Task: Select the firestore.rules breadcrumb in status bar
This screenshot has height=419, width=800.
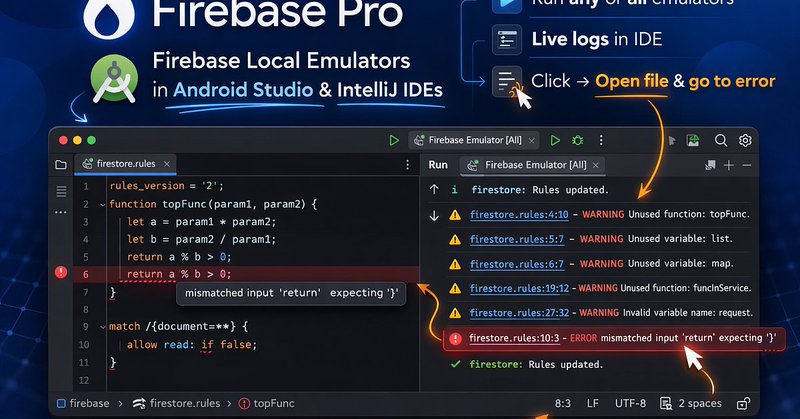Action: [177, 404]
